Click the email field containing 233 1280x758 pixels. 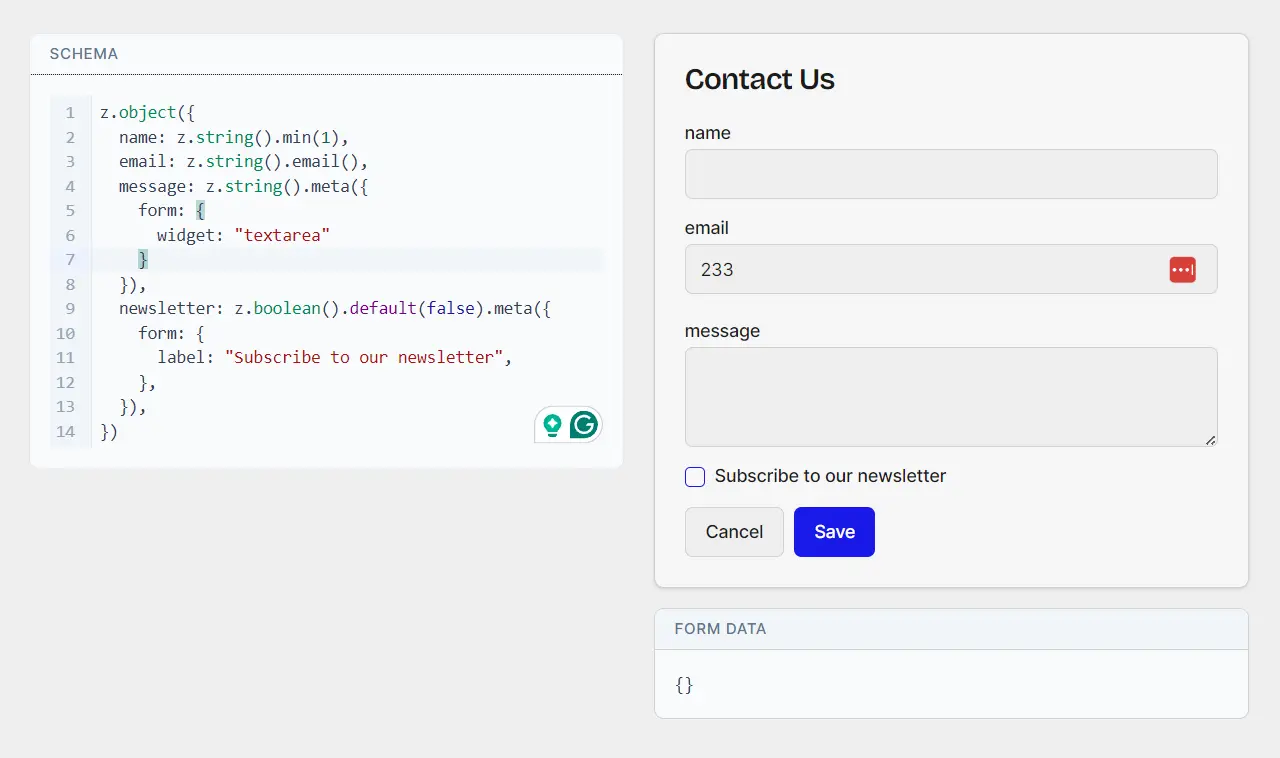920,270
